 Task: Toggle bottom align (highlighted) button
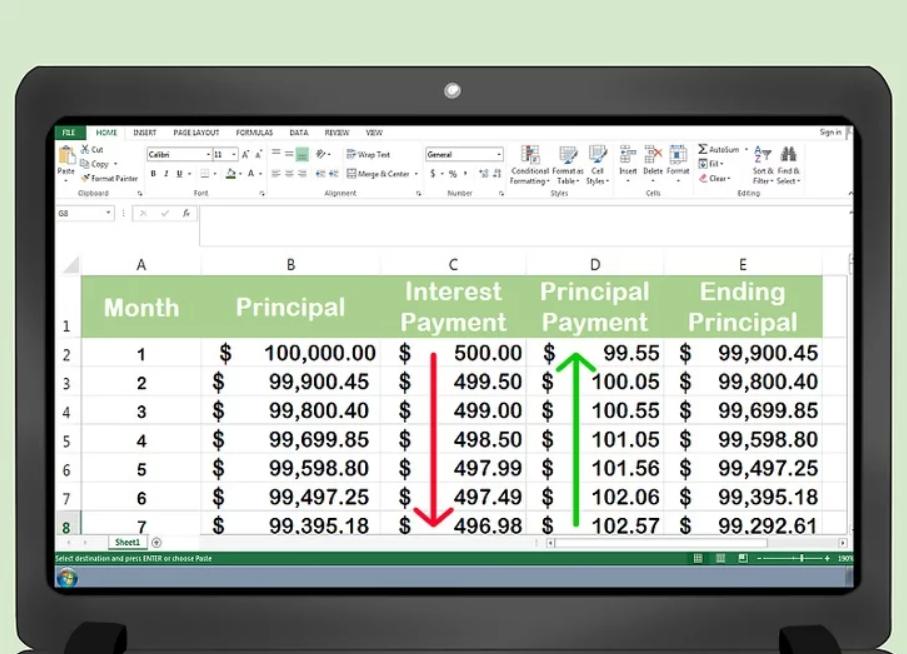click(302, 154)
